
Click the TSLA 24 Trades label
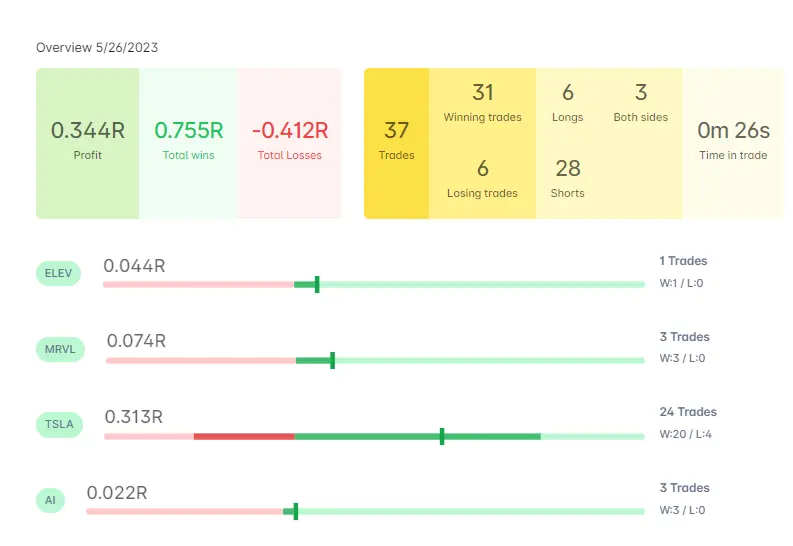pos(688,412)
